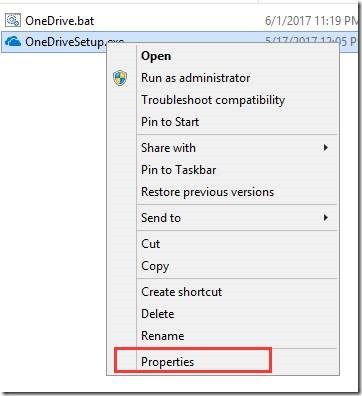
Task: Click the UAC shield icon in the context menu
Action: click(120, 78)
